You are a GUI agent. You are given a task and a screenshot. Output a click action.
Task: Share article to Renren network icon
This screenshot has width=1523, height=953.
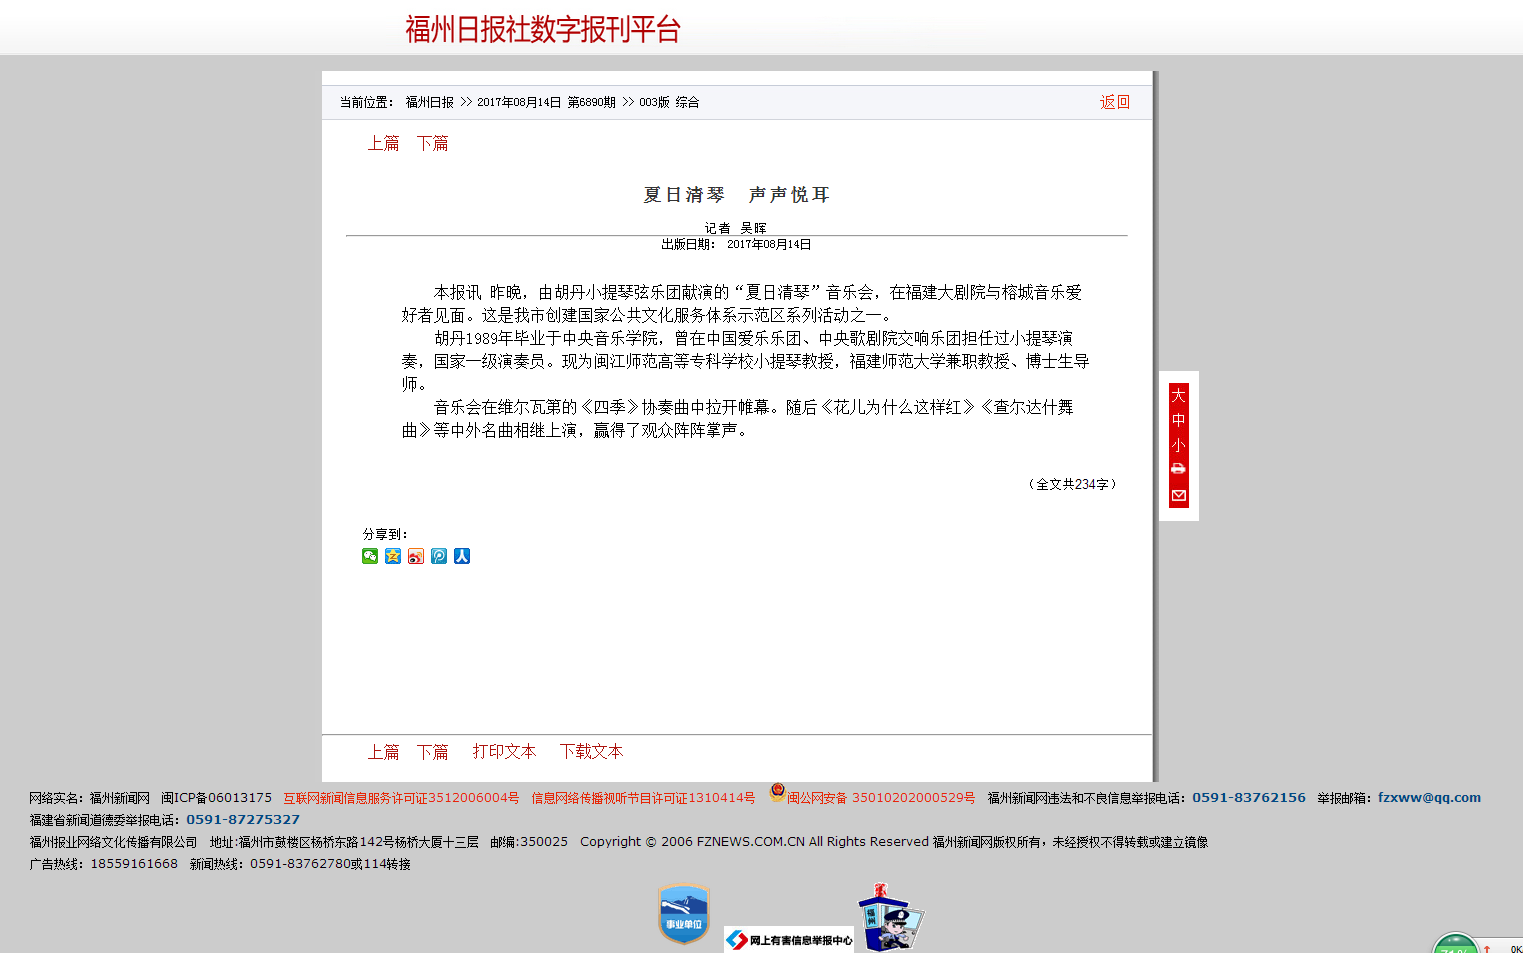pyautogui.click(x=462, y=556)
